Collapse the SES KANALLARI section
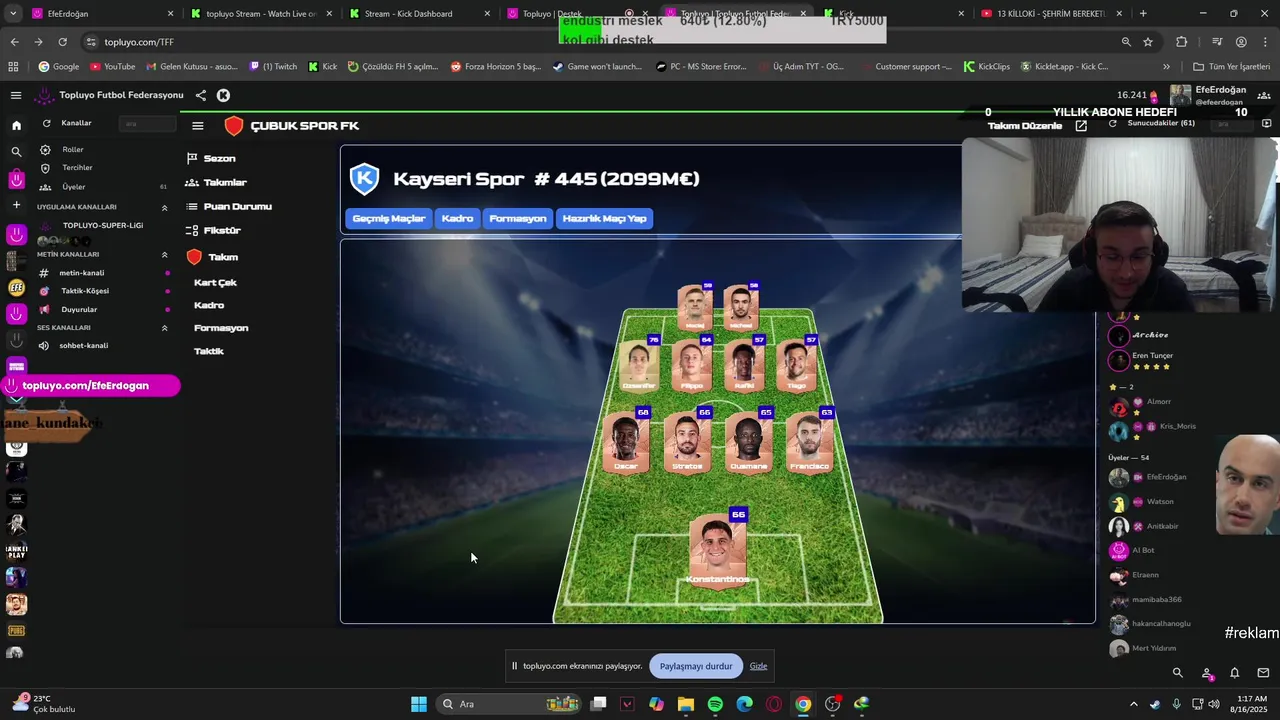 (164, 328)
